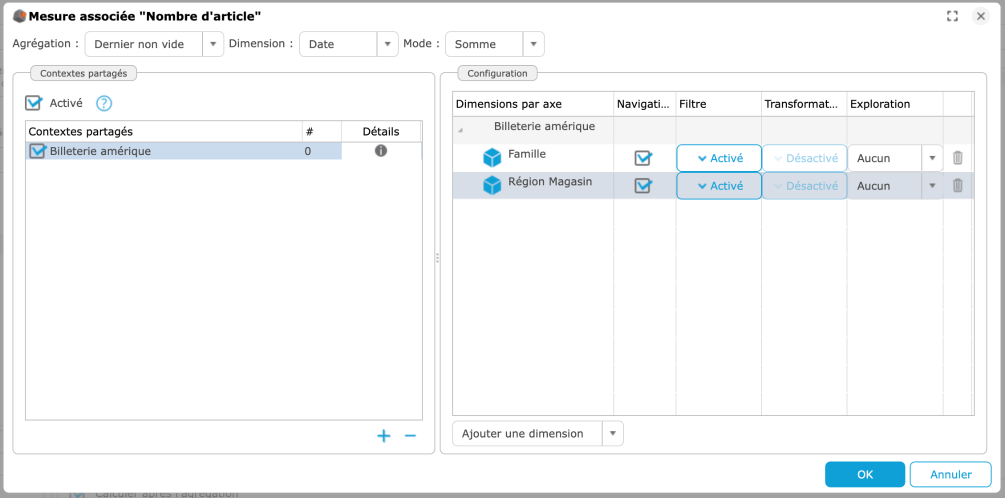Expand Ajouter une dimension dropdown
This screenshot has width=1005, height=498.
612,433
